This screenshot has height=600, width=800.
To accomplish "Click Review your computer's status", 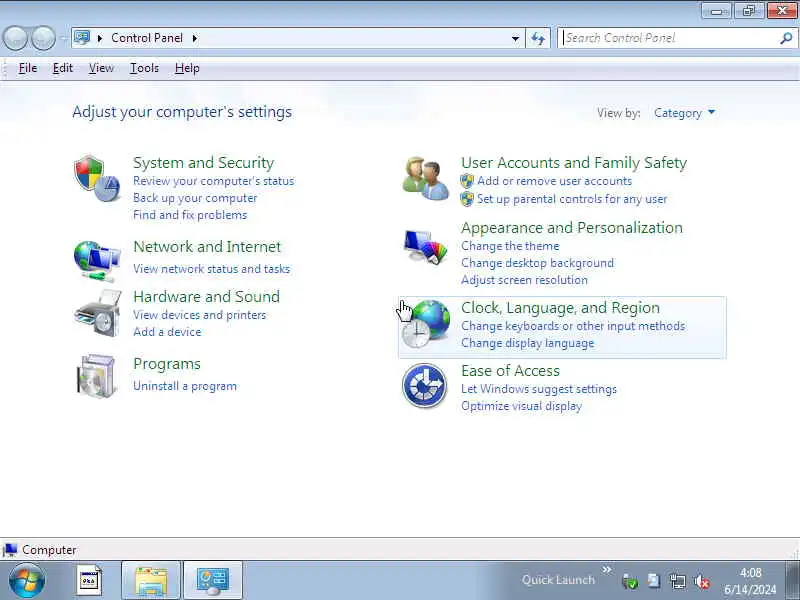I will pyautogui.click(x=214, y=181).
